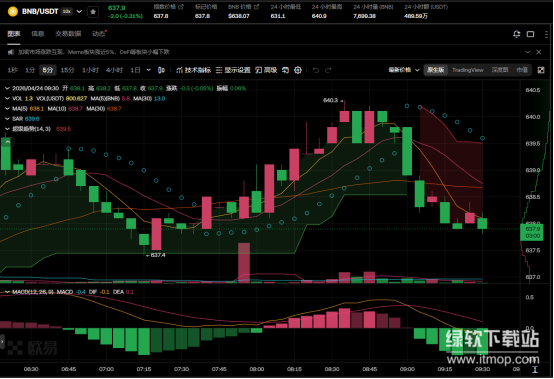This screenshot has height=379, width=554.
Task: Click the axis auto-scale icon at bottom right
Action: click(535, 369)
